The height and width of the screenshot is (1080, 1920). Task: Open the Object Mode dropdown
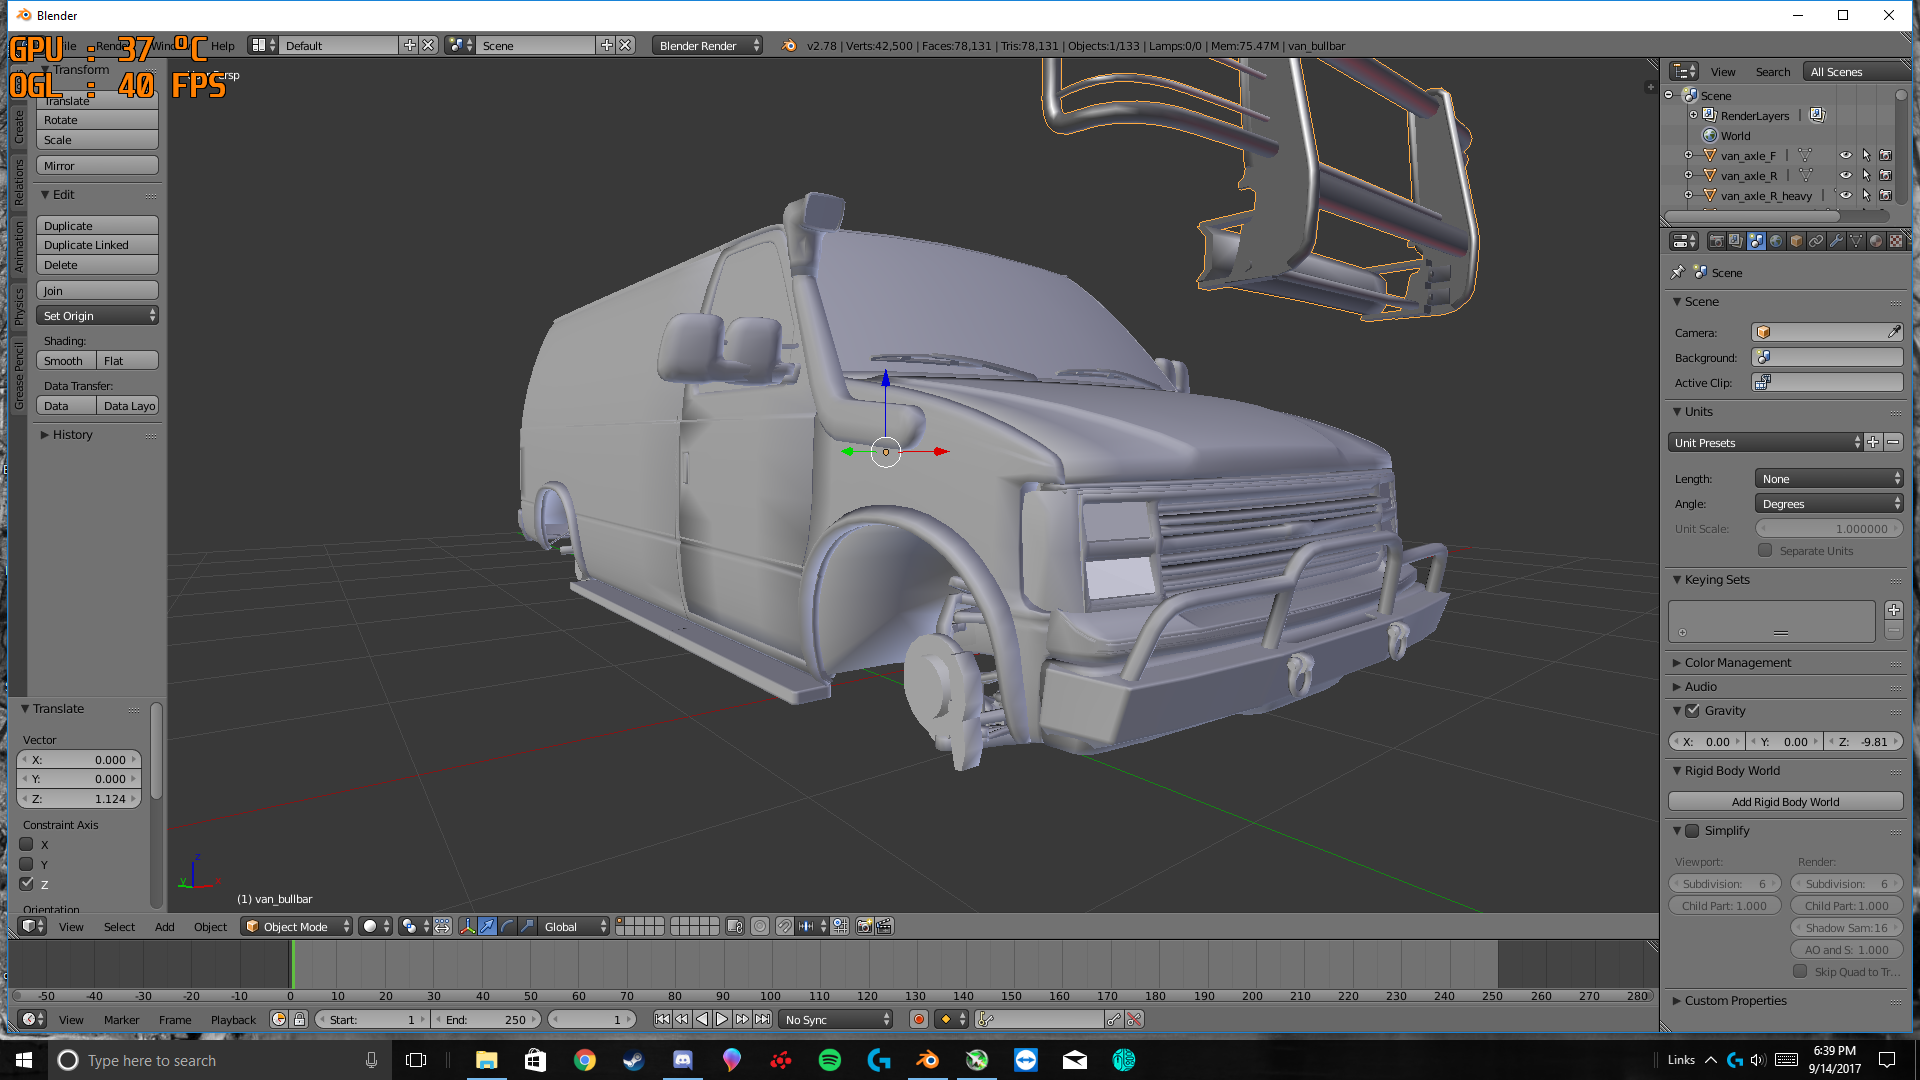click(x=297, y=926)
